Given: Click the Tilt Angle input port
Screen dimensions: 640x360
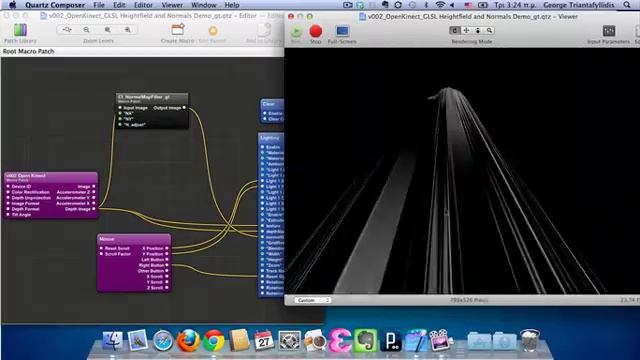Looking at the screenshot, I should coord(8,215).
